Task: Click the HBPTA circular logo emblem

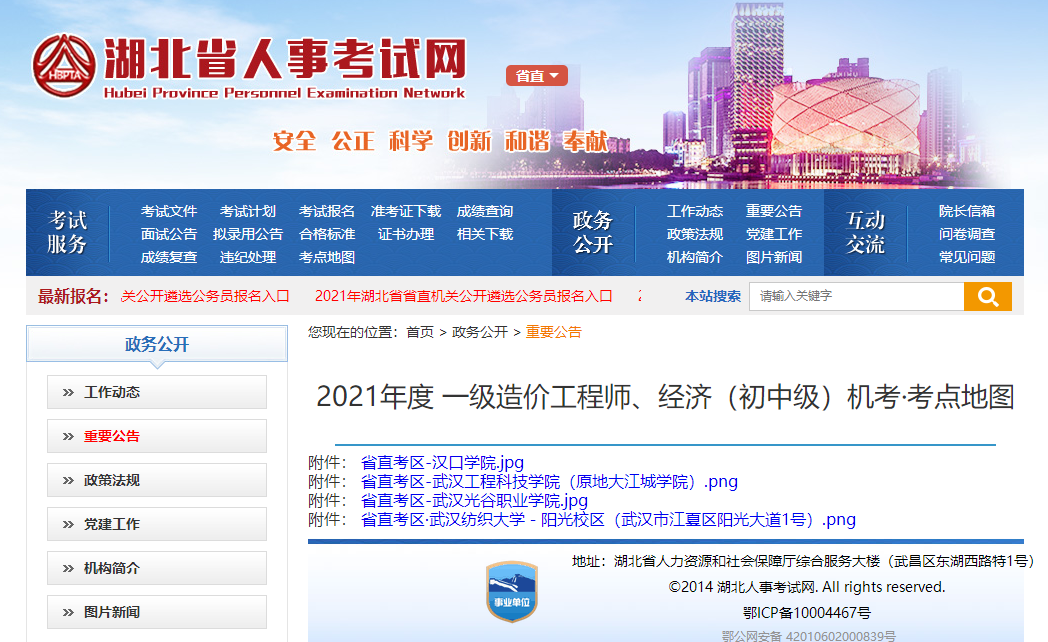Action: point(66,66)
